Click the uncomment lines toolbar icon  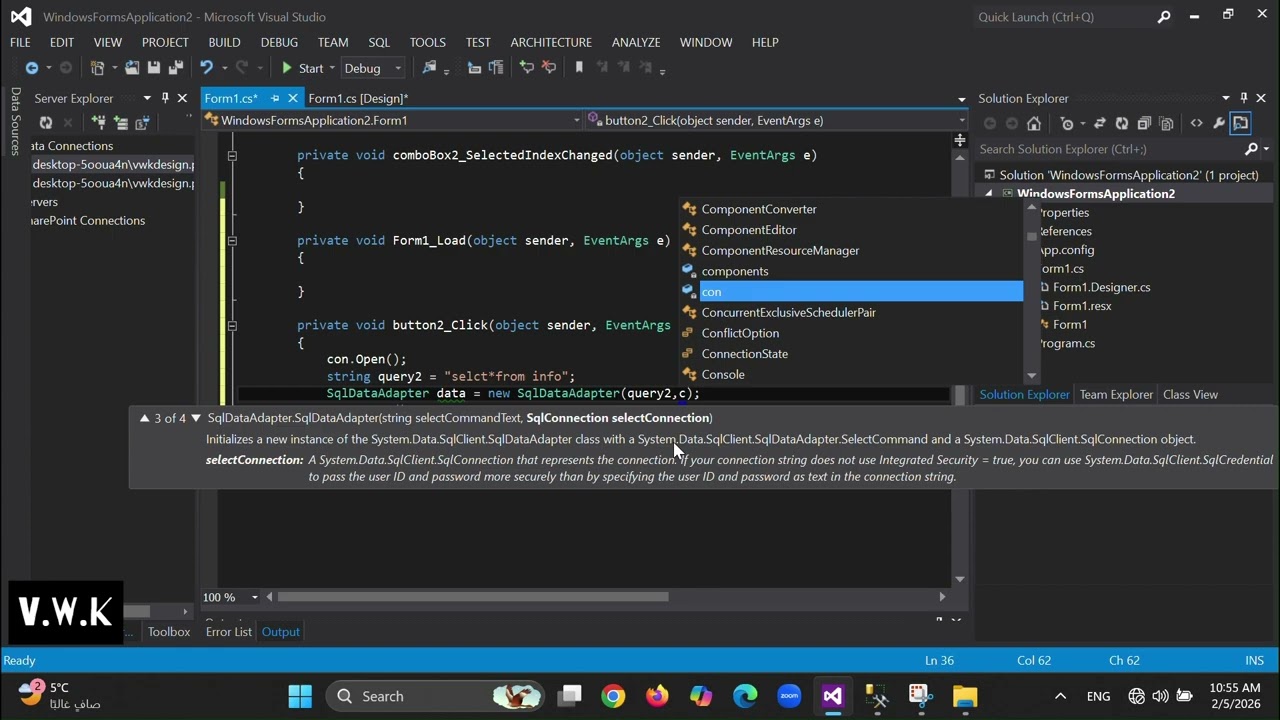coord(548,68)
